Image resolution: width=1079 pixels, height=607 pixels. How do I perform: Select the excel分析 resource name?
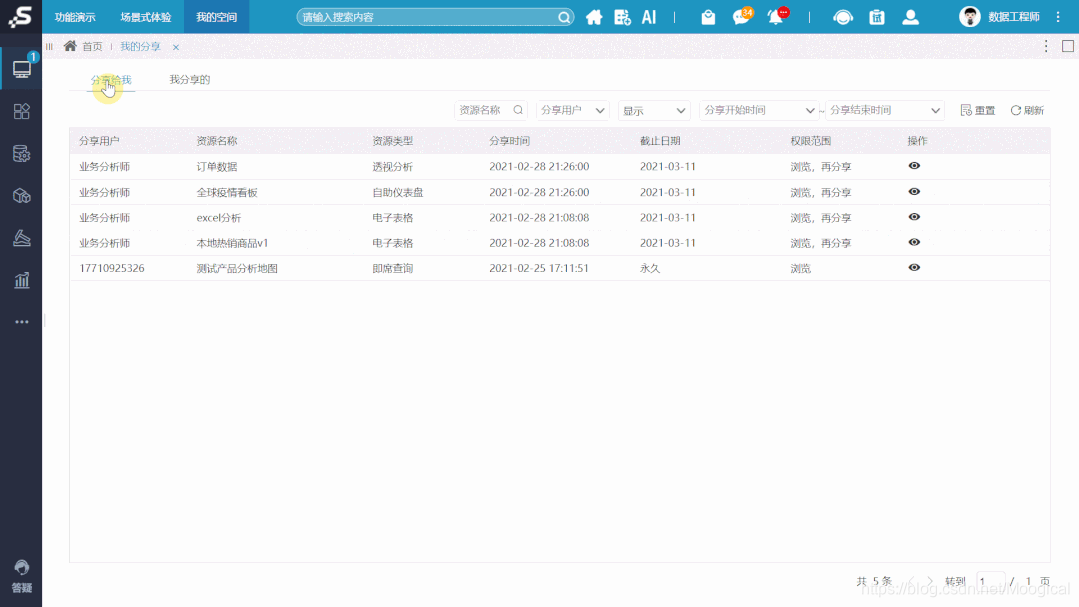click(x=219, y=218)
